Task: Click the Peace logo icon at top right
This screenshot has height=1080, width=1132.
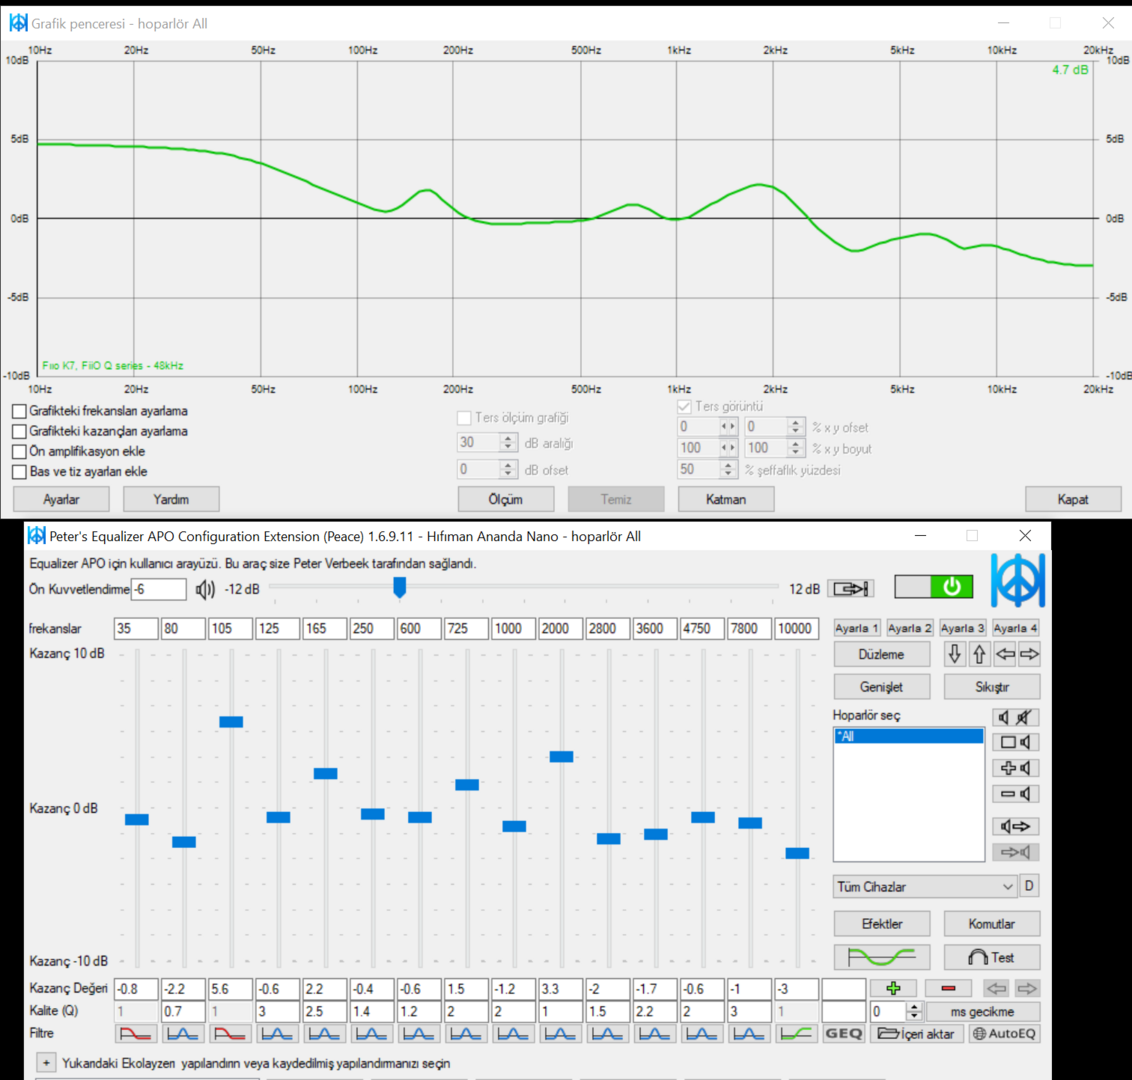Action: (x=1018, y=580)
